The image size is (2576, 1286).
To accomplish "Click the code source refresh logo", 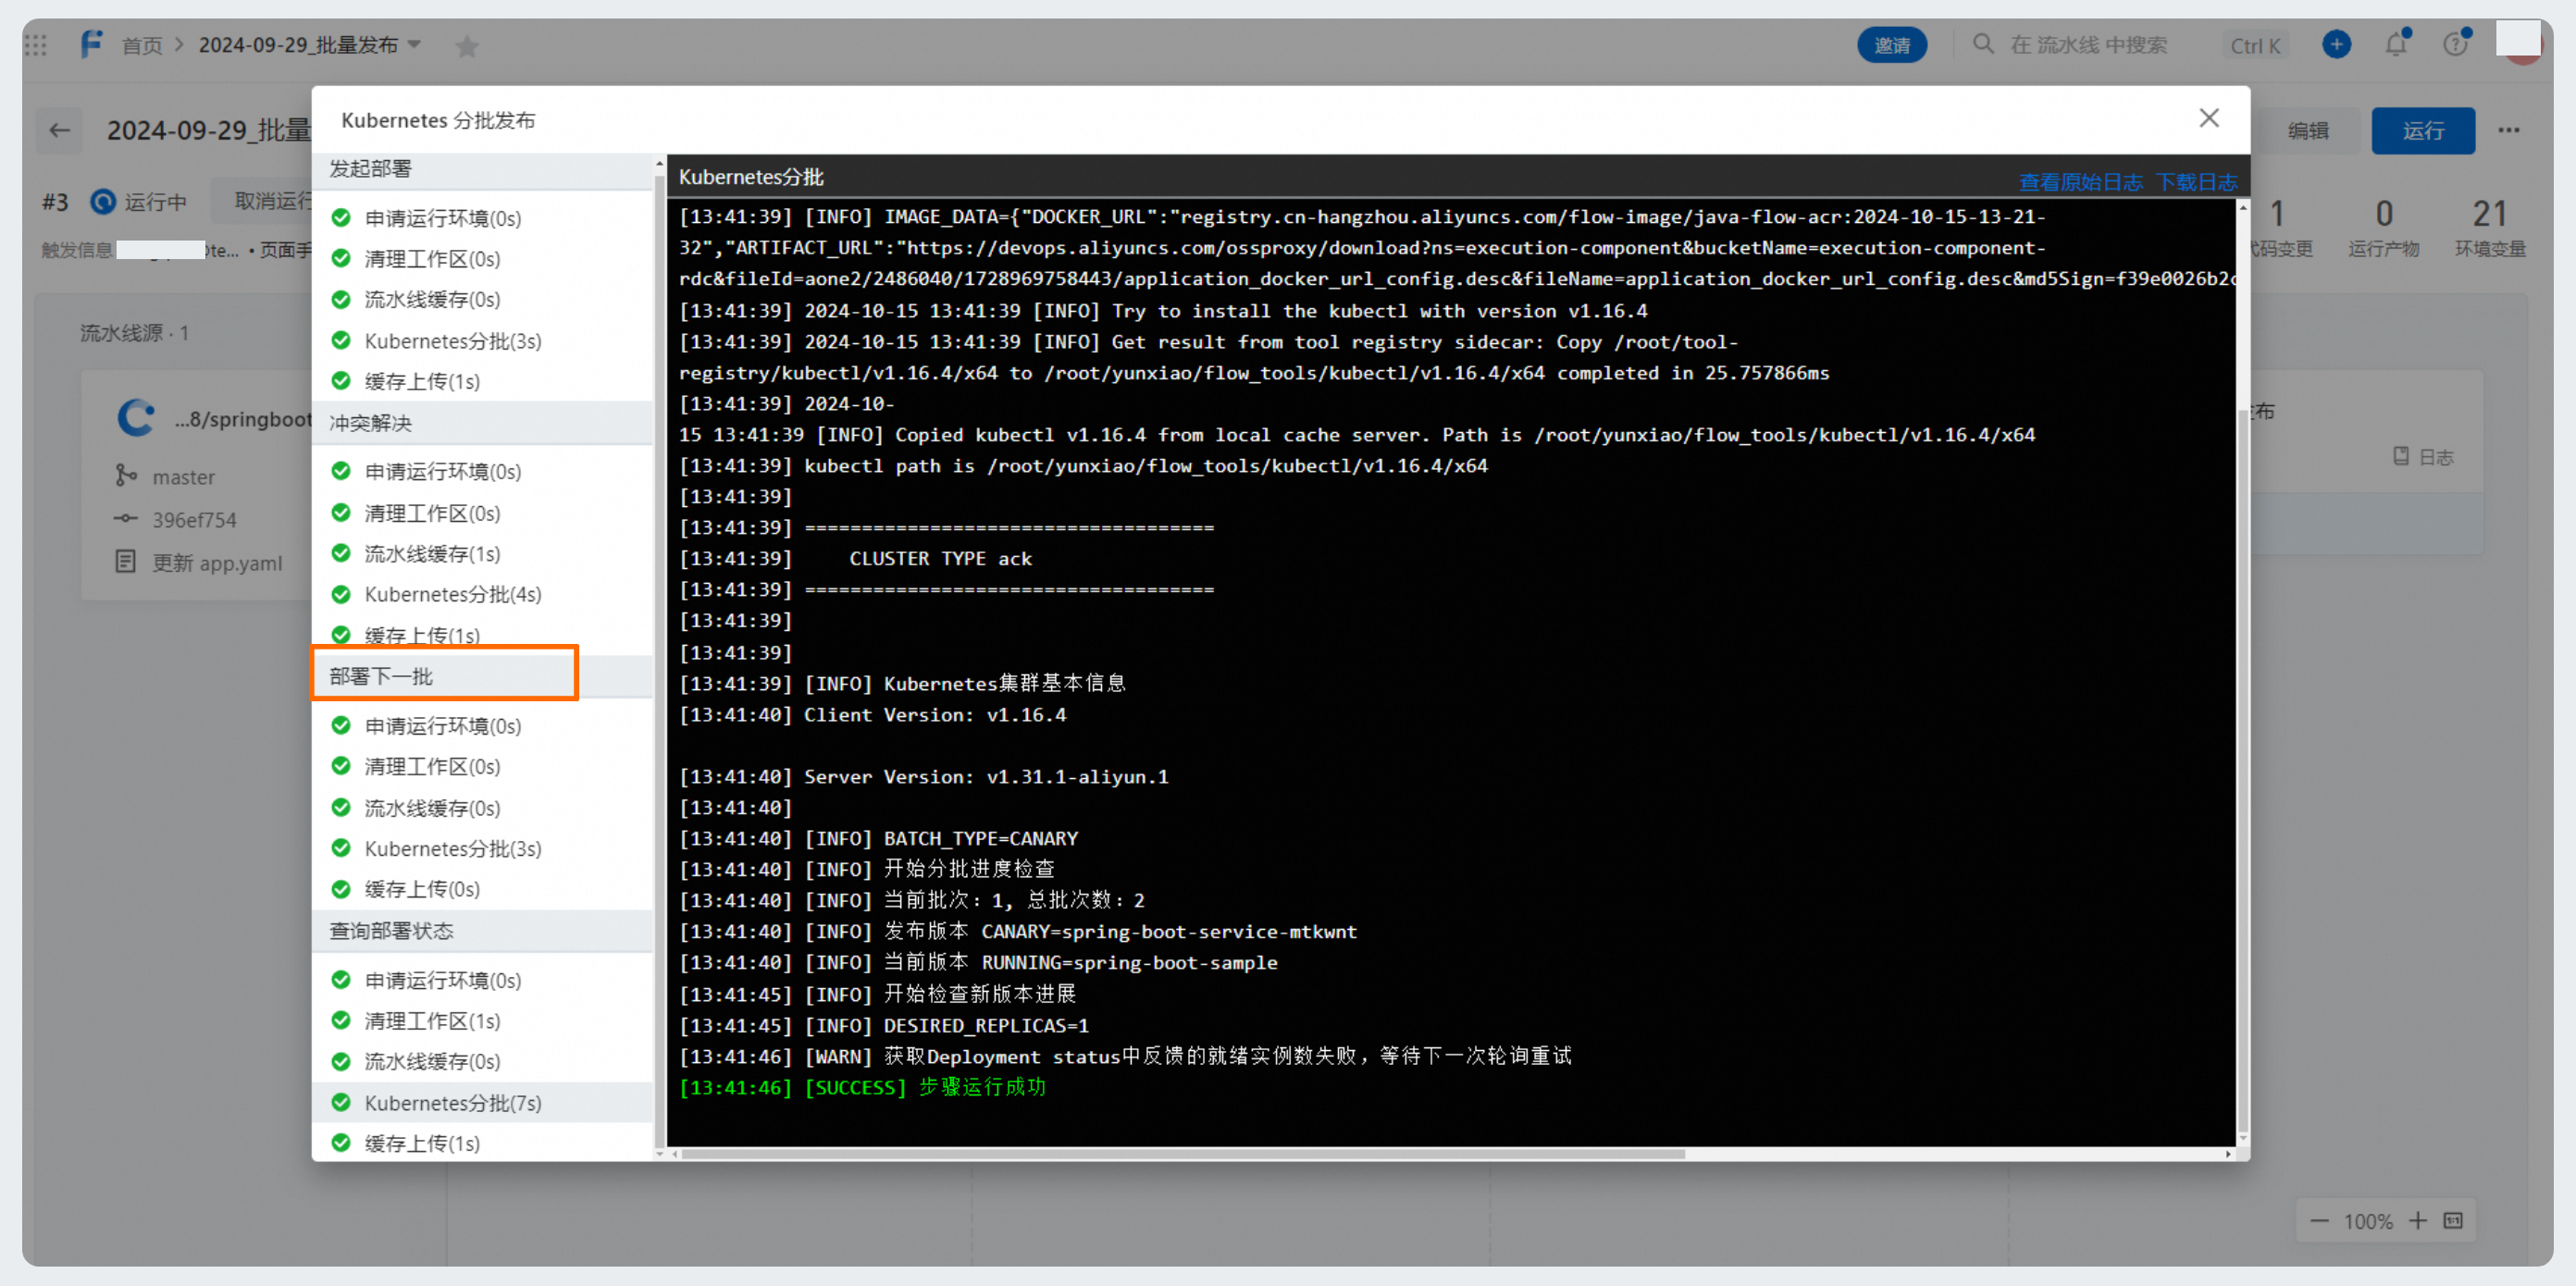I will (x=136, y=417).
